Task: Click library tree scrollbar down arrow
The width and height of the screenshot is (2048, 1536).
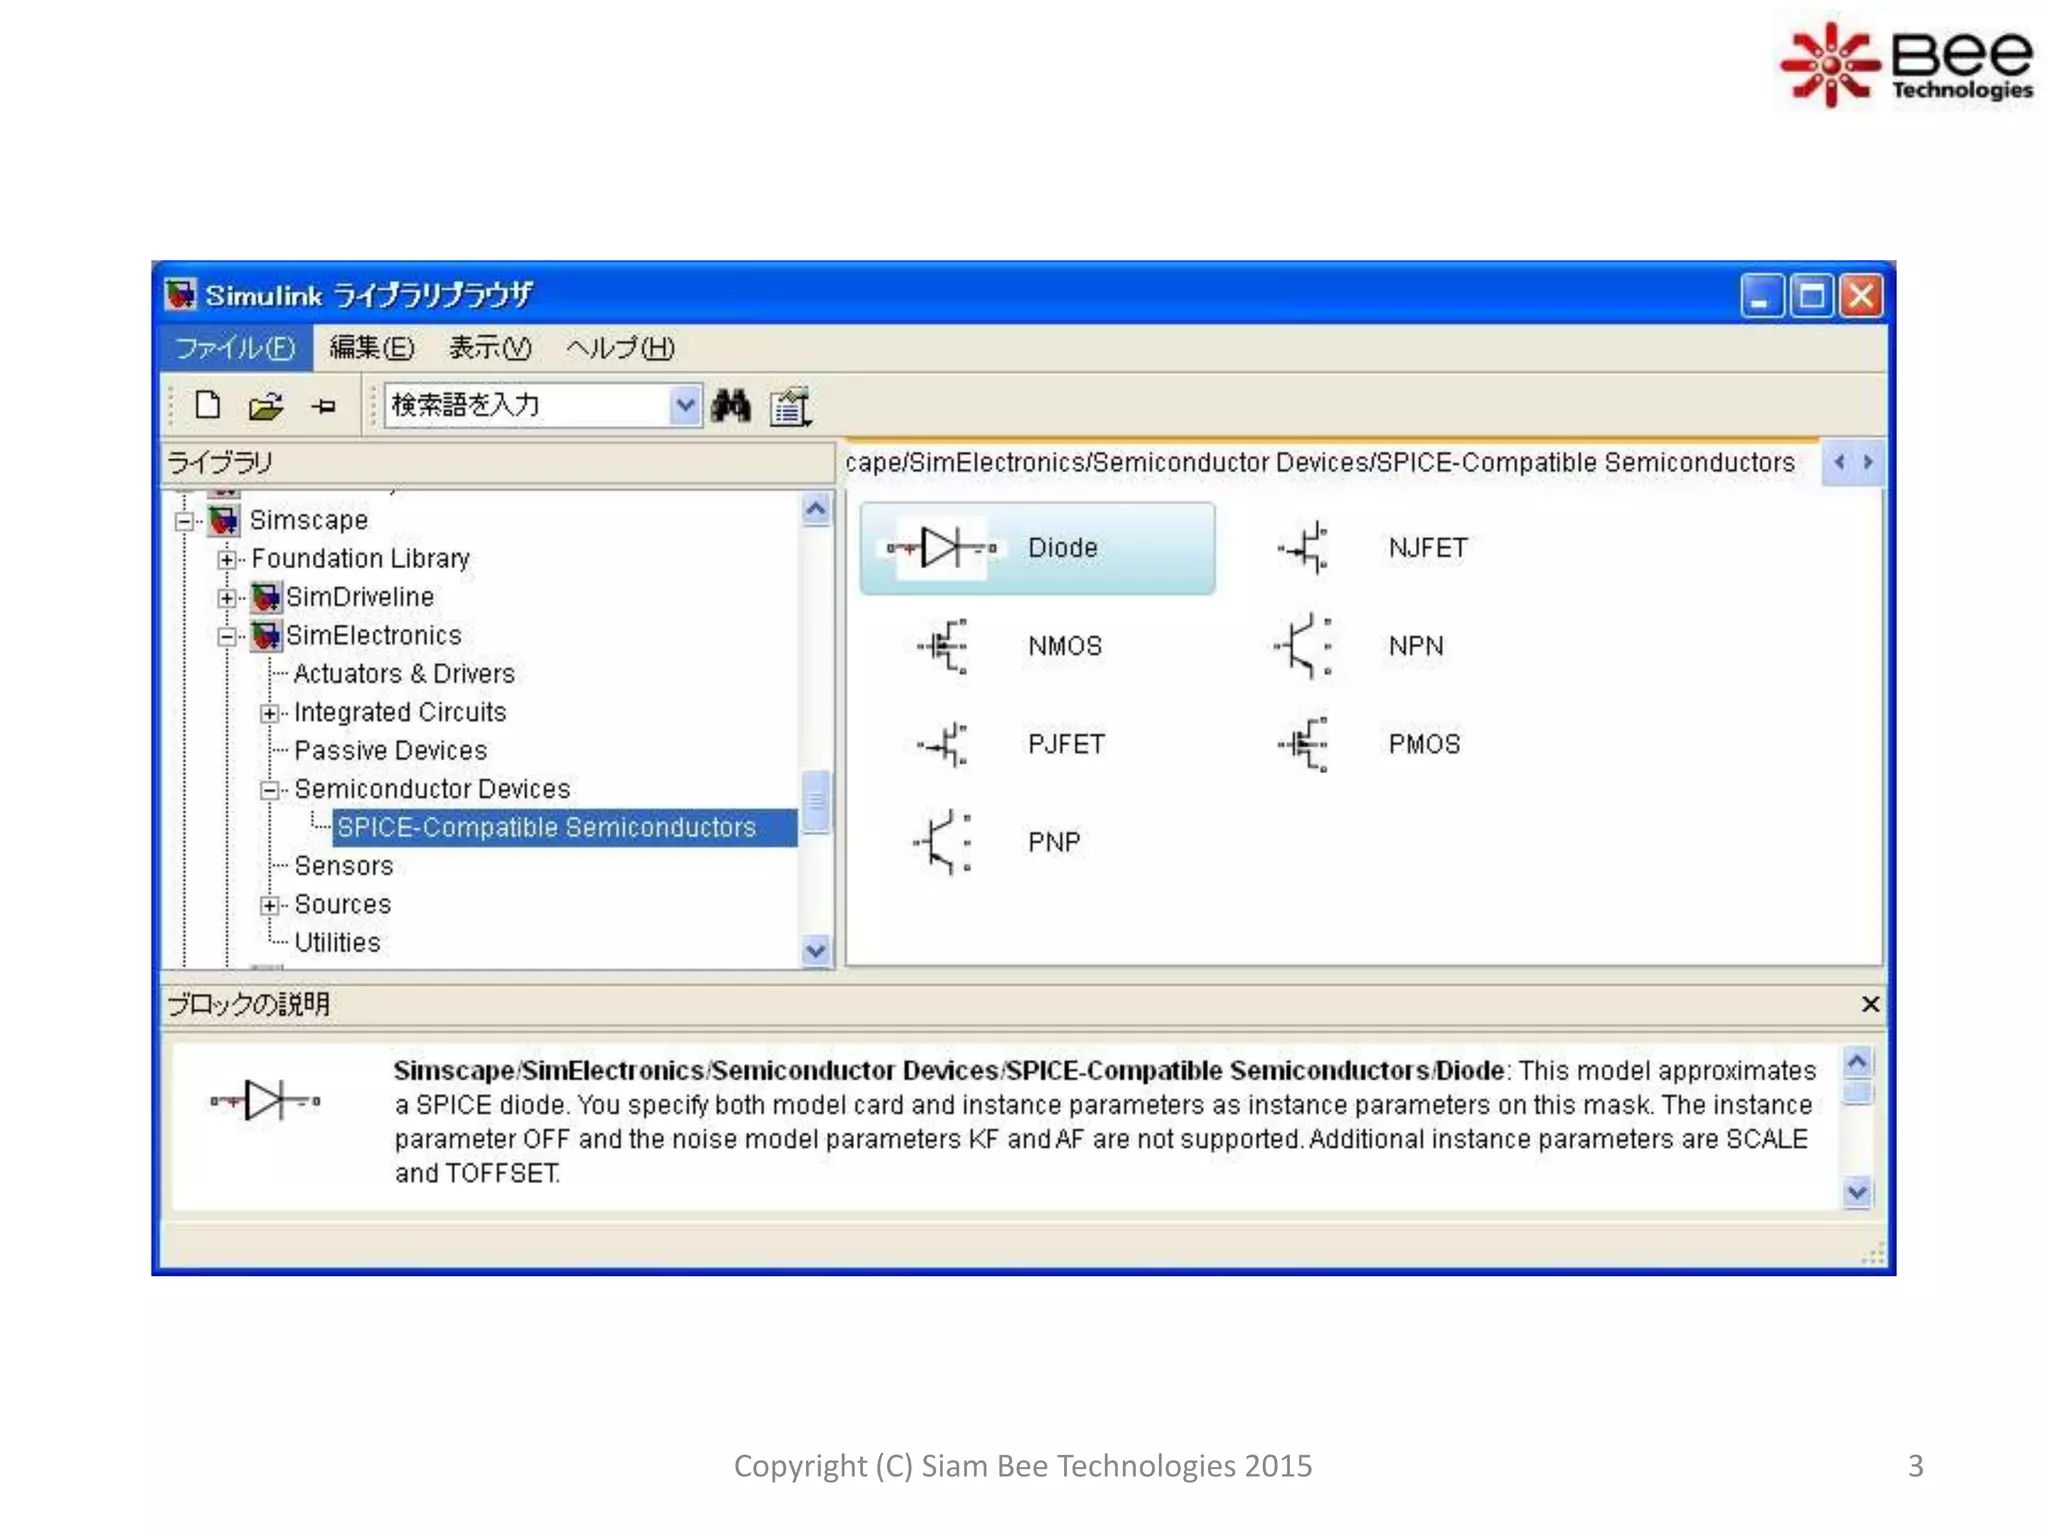Action: point(816,950)
